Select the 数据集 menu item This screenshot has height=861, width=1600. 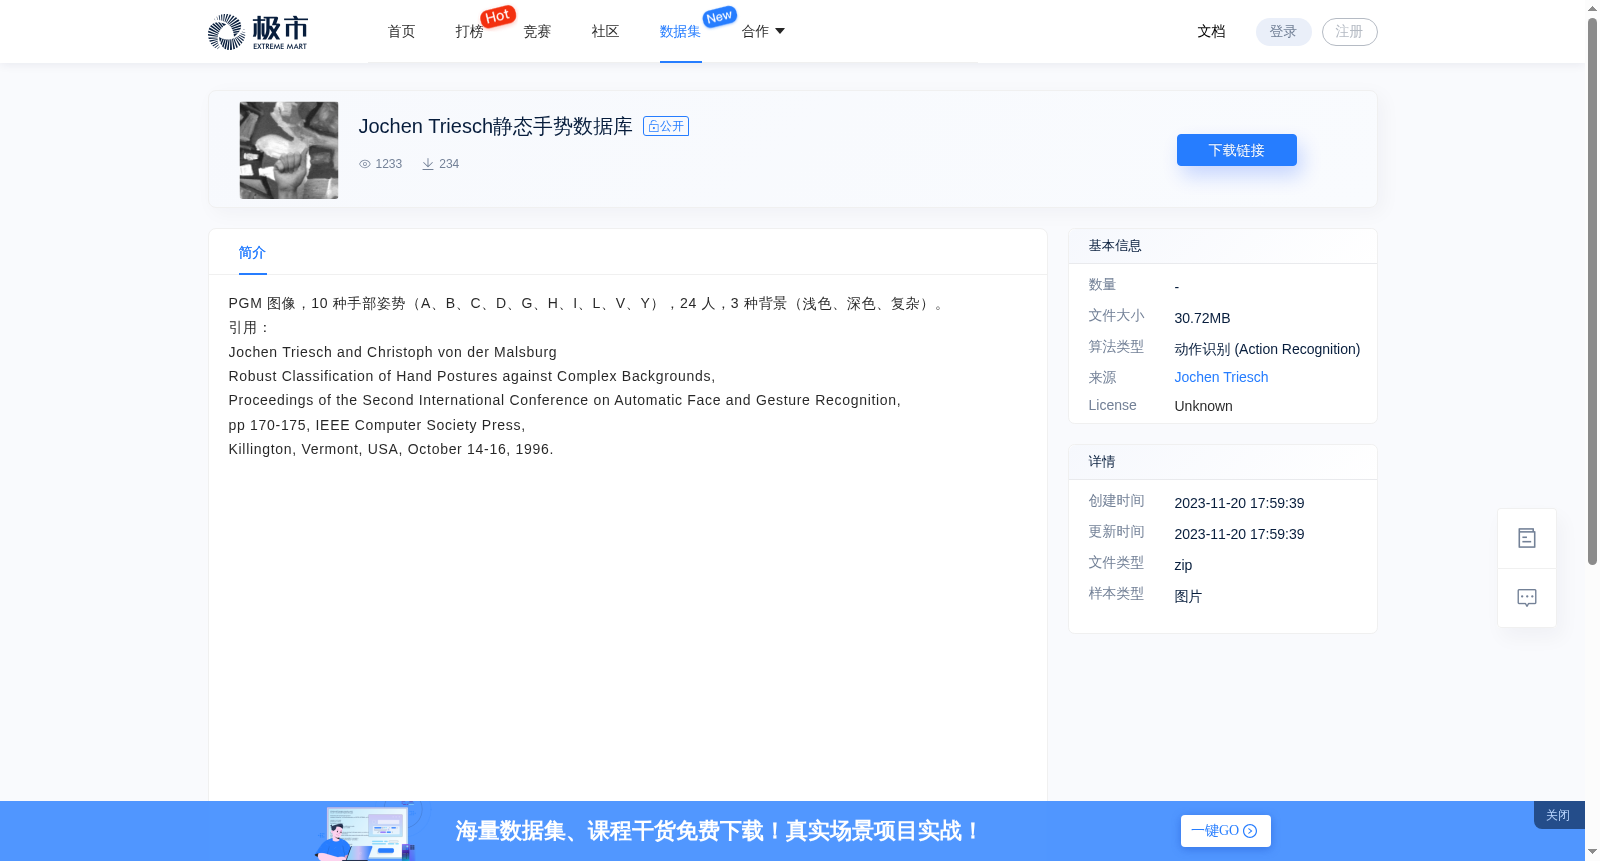point(680,32)
